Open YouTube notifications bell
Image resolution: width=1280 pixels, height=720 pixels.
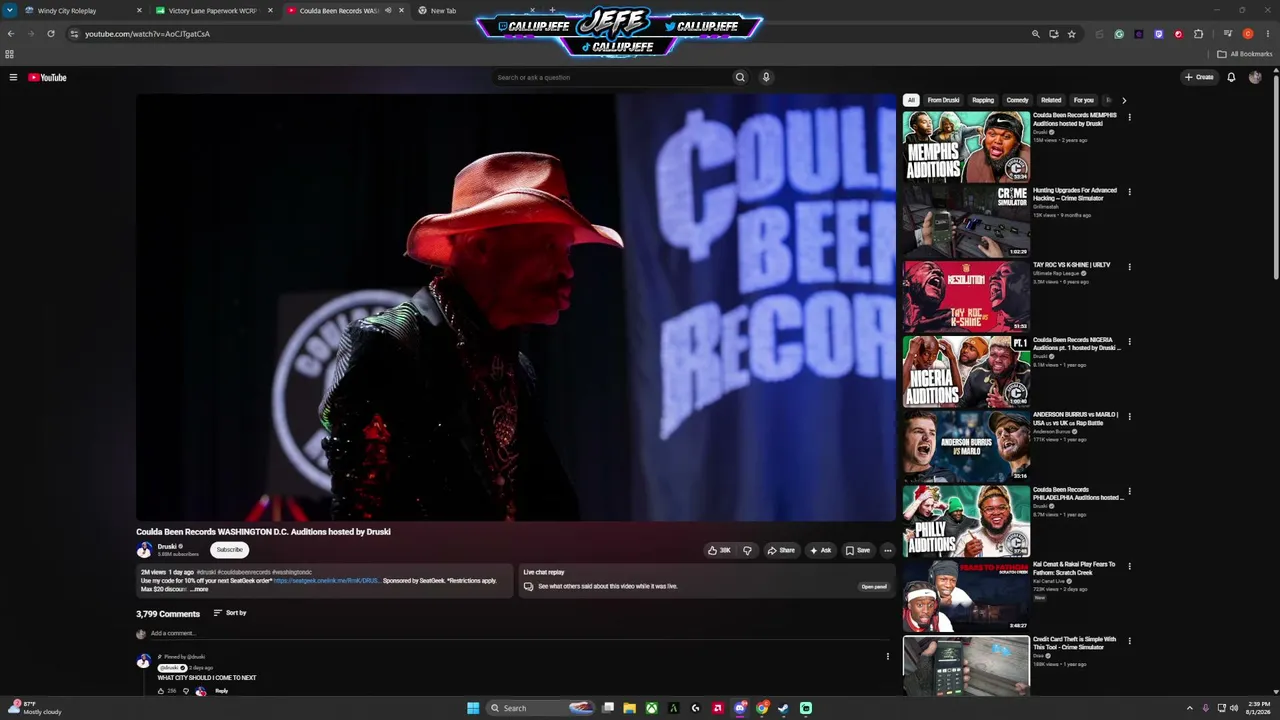coord(1231,77)
